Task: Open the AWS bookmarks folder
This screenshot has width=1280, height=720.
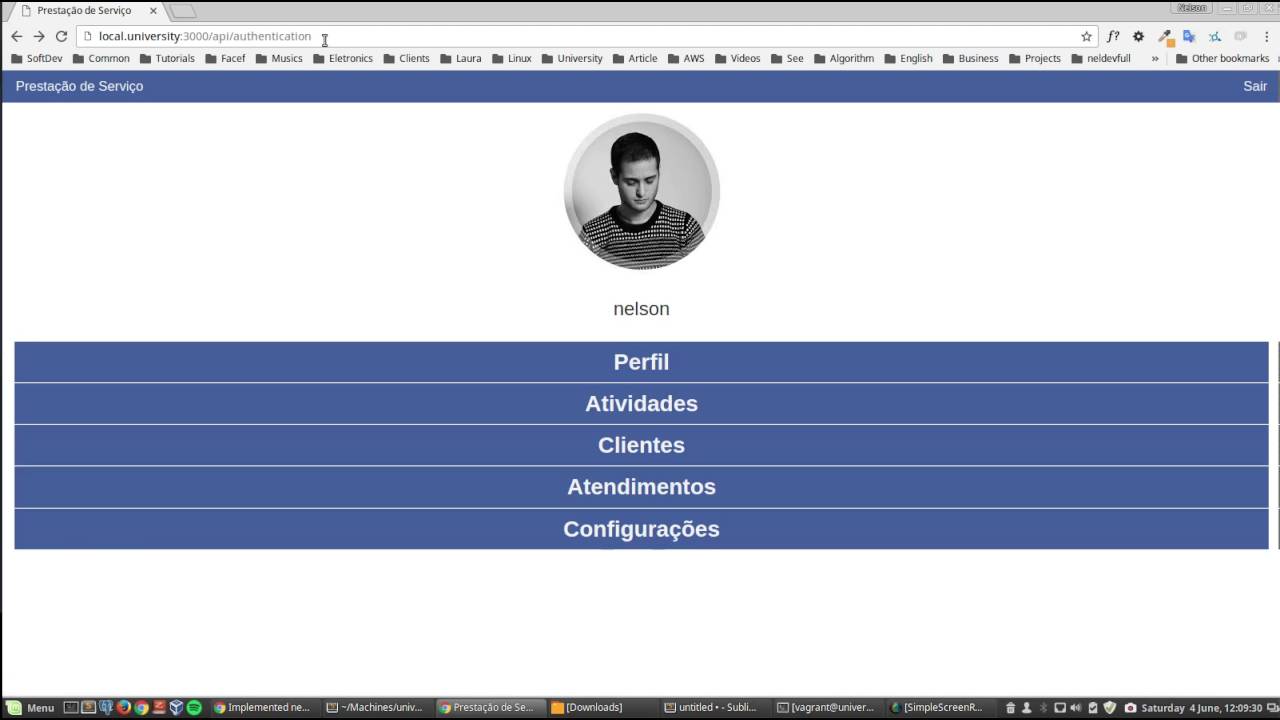Action: [x=686, y=58]
